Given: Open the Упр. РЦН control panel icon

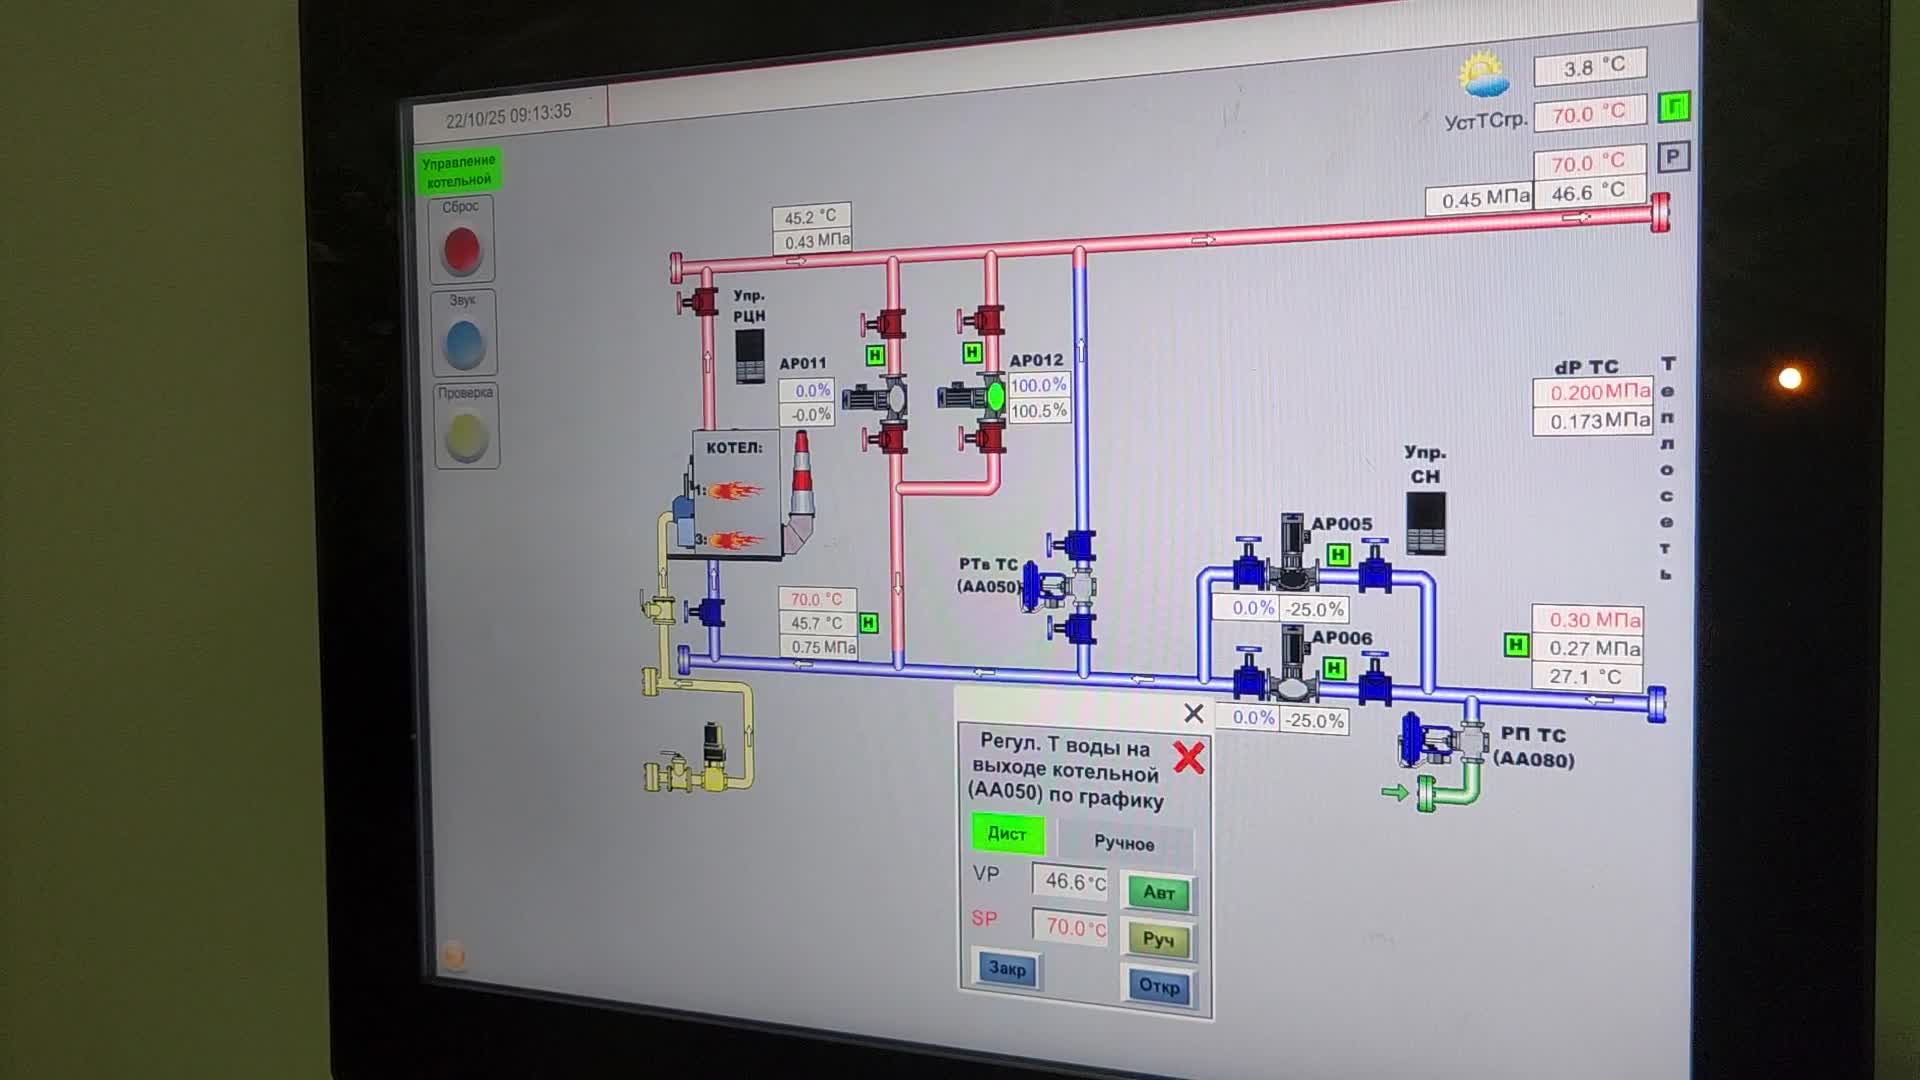Looking at the screenshot, I should pyautogui.click(x=750, y=356).
